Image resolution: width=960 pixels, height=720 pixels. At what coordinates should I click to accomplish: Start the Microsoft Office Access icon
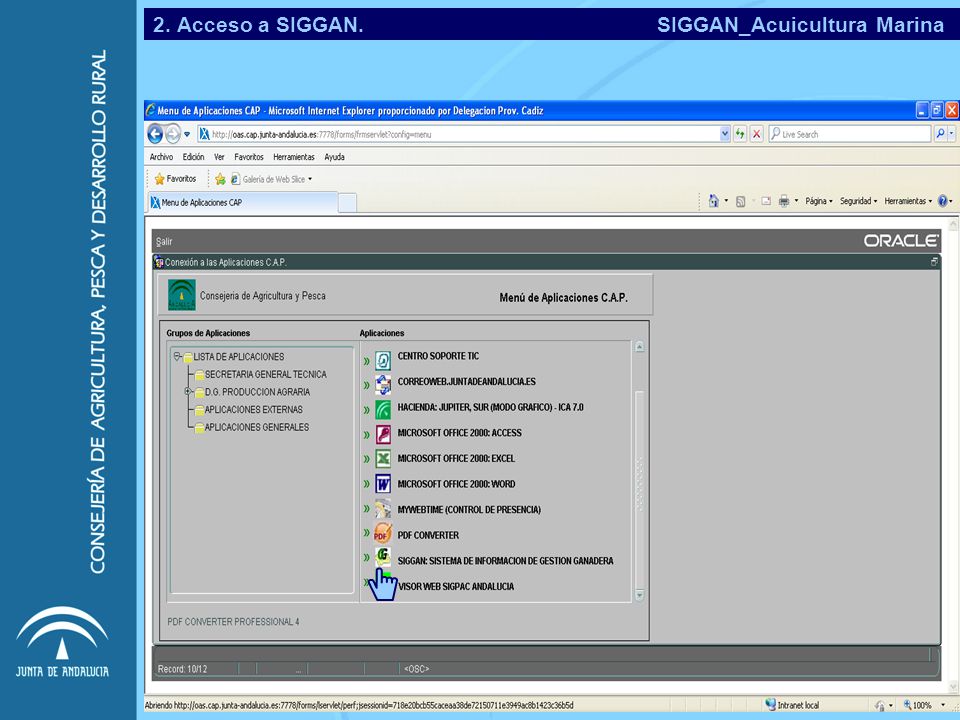[x=383, y=435]
